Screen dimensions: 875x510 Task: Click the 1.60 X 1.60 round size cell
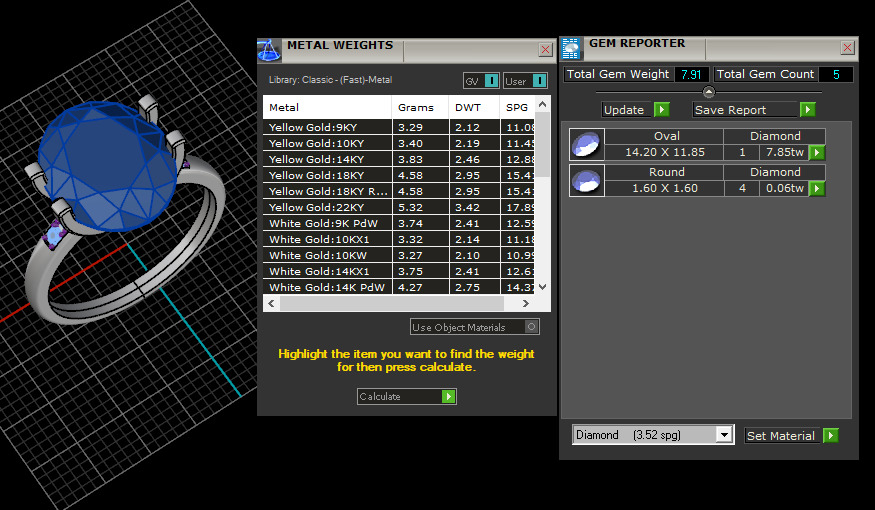point(664,189)
